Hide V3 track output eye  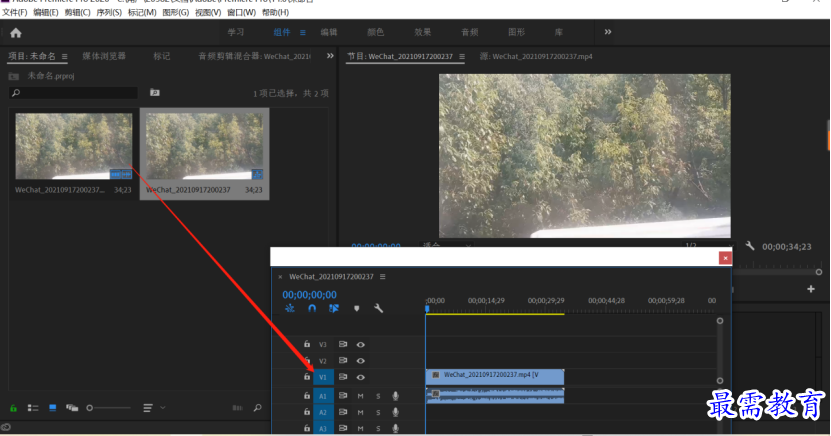(x=360, y=344)
